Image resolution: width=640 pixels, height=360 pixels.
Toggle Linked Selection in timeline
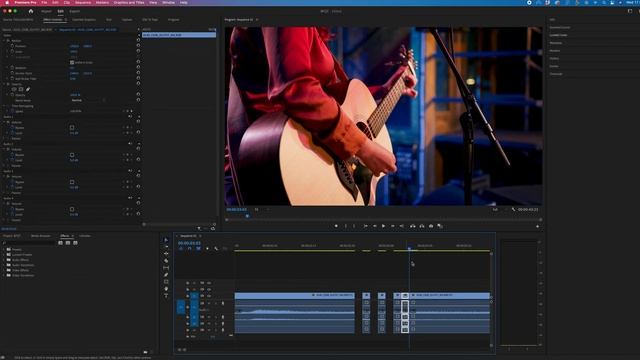click(x=198, y=248)
